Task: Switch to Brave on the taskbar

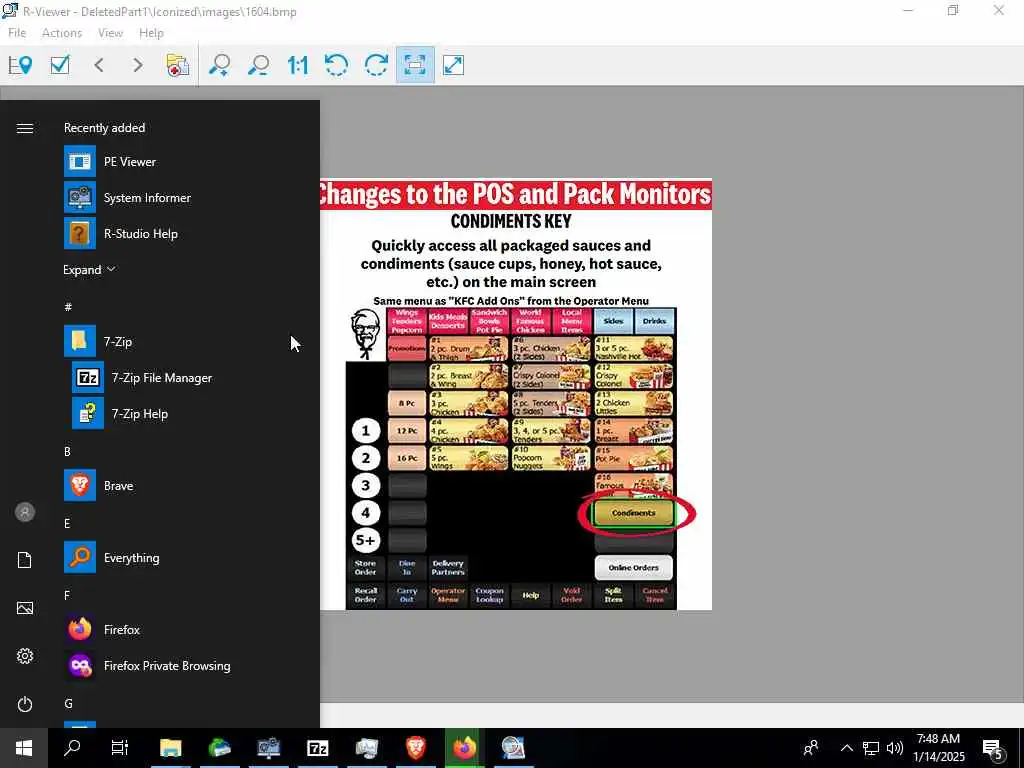Action: tap(415, 748)
